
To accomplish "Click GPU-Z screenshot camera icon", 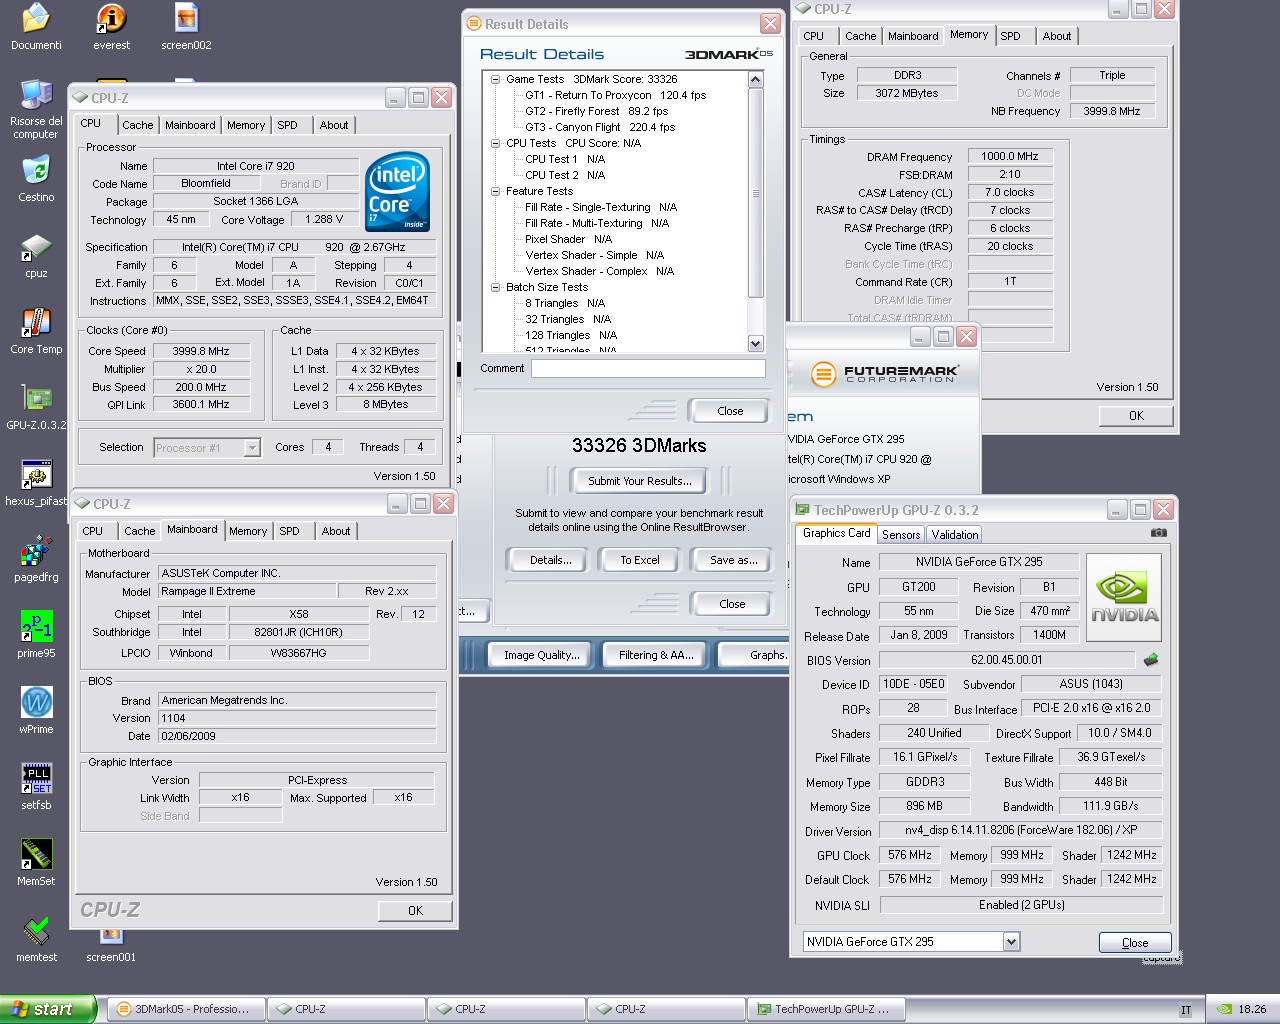I will click(1159, 533).
